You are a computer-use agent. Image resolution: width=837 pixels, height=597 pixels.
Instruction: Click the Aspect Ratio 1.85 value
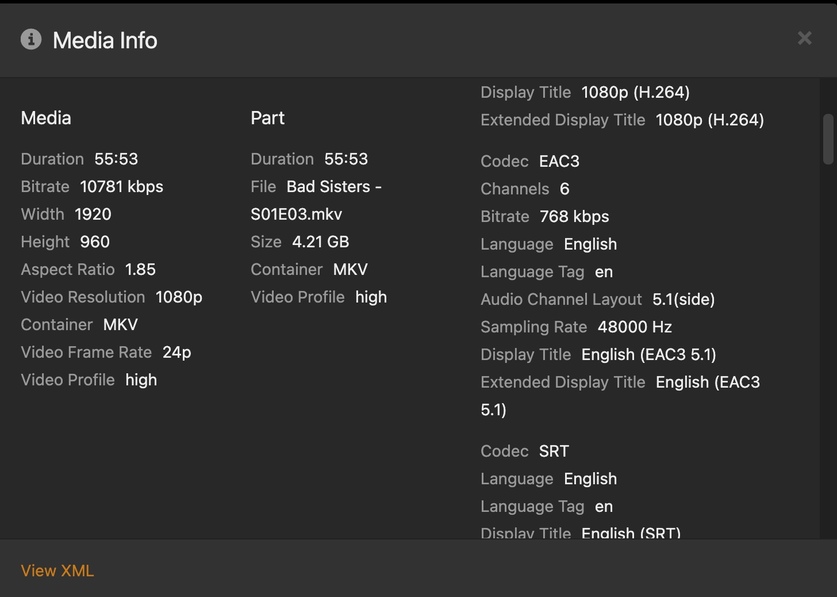click(x=140, y=270)
